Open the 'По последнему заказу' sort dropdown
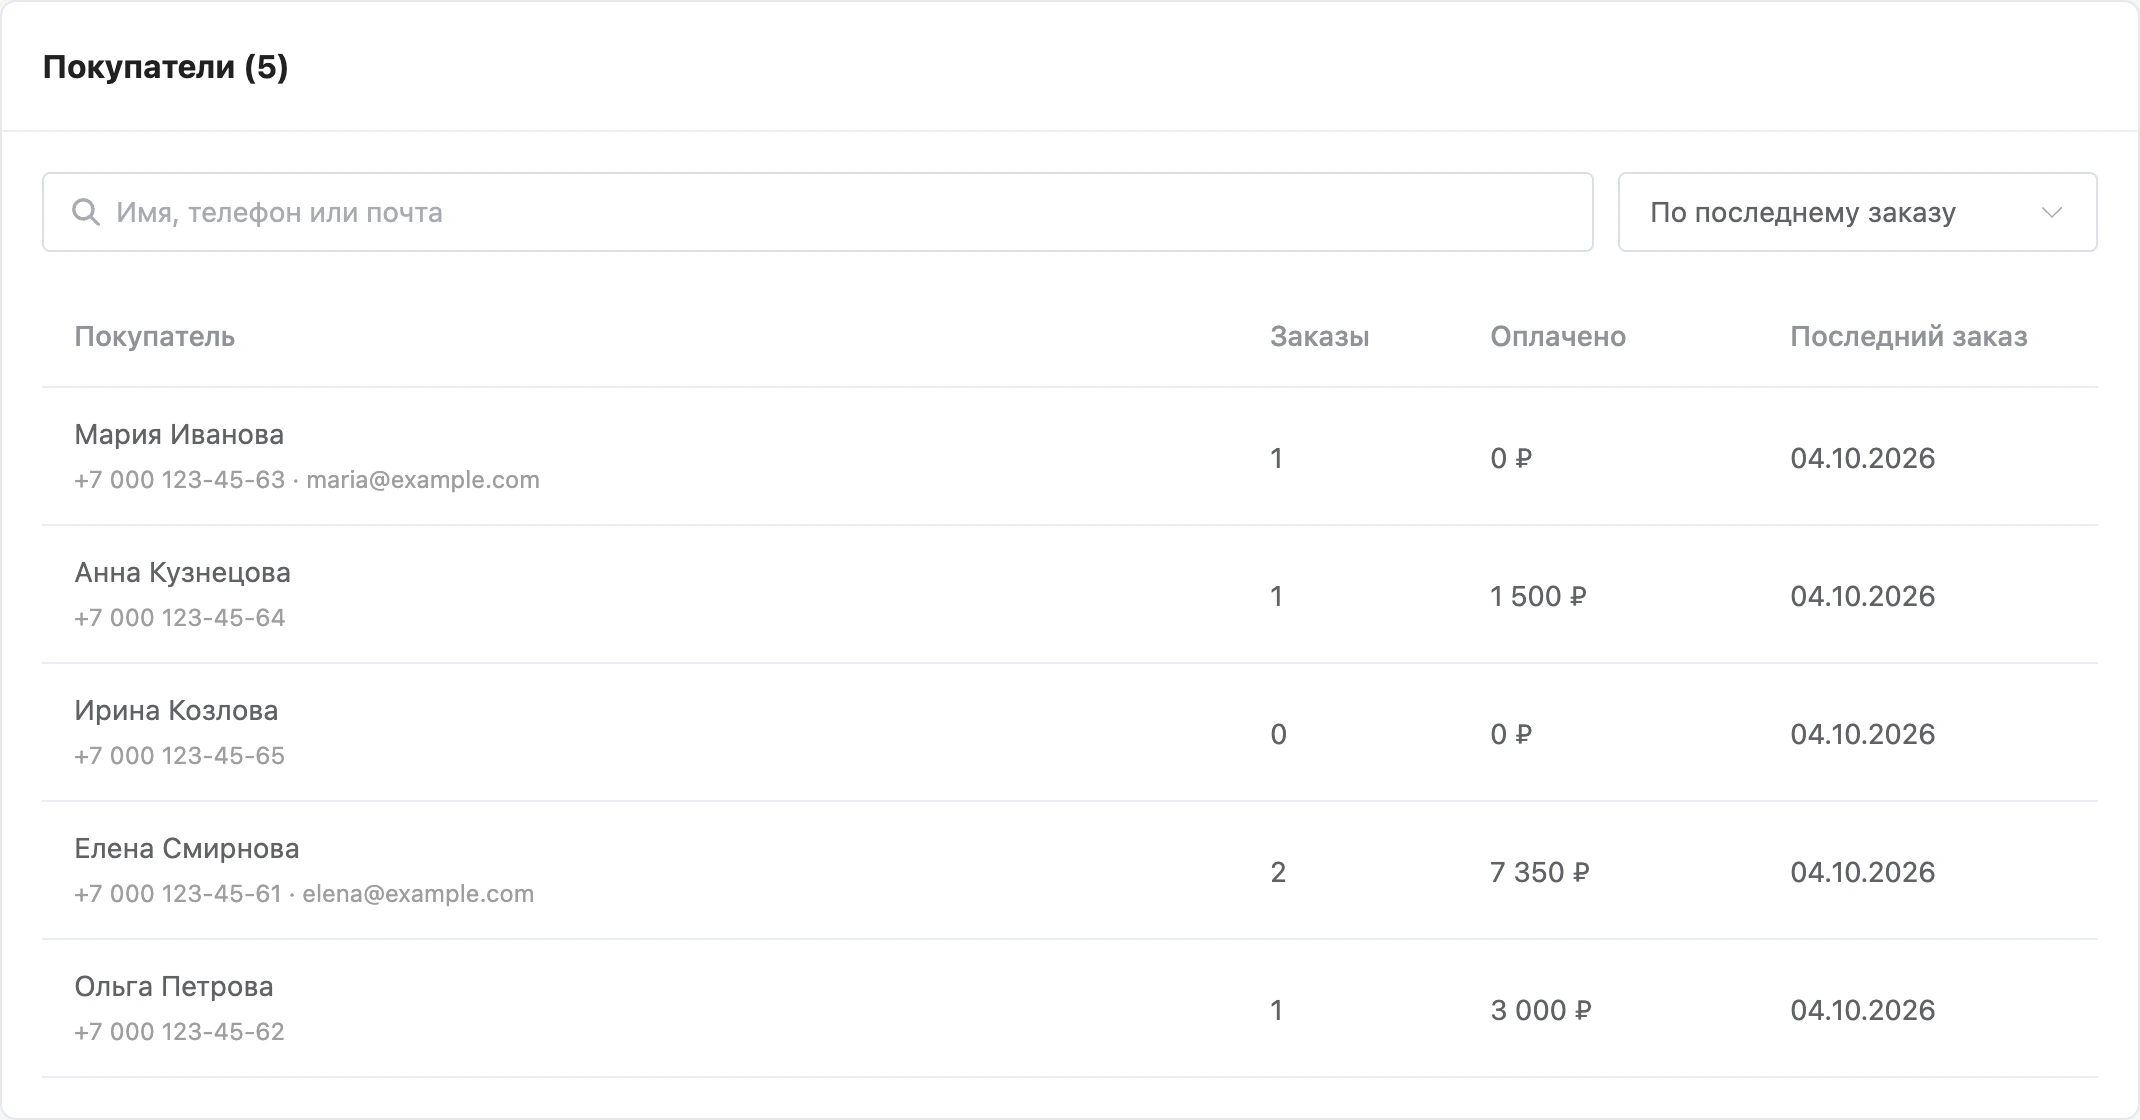The image size is (2140, 1120). tap(1857, 212)
